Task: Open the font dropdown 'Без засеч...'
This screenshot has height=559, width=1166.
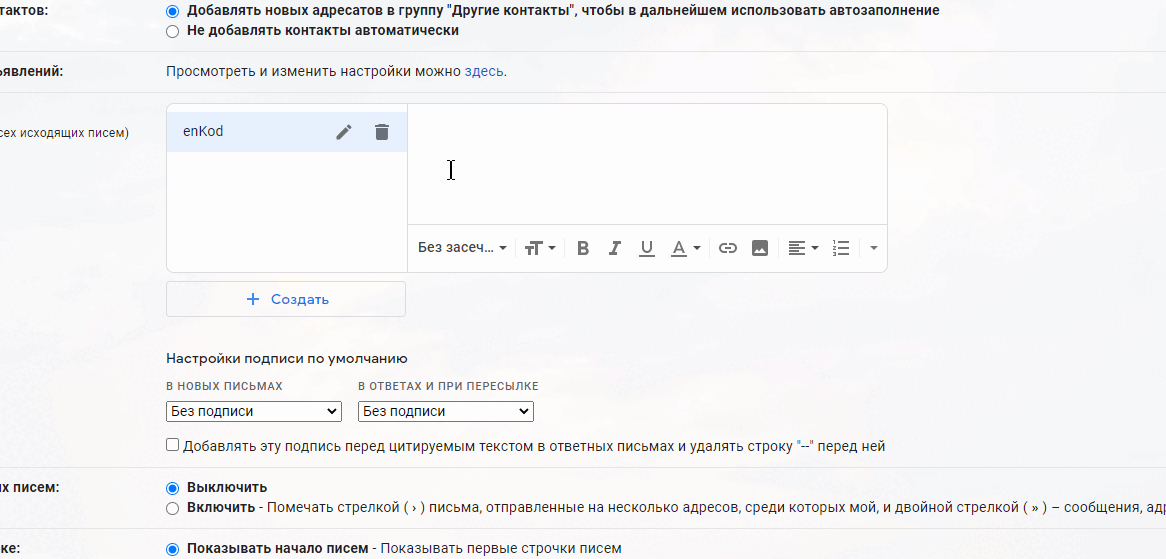Action: [462, 248]
